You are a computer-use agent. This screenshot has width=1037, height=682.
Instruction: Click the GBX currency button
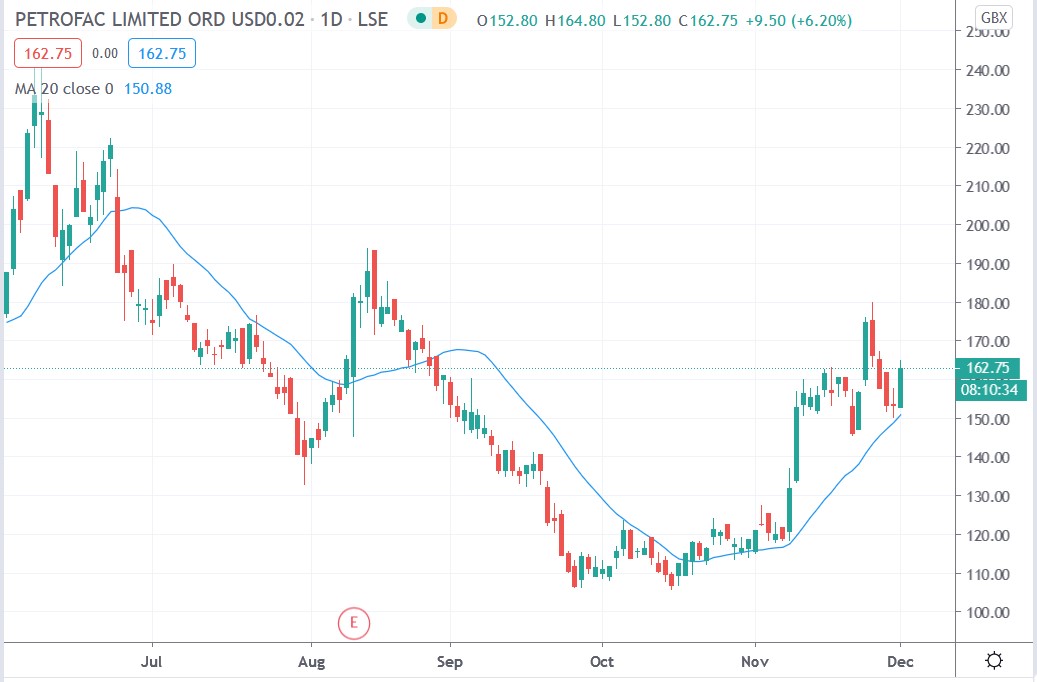point(993,17)
